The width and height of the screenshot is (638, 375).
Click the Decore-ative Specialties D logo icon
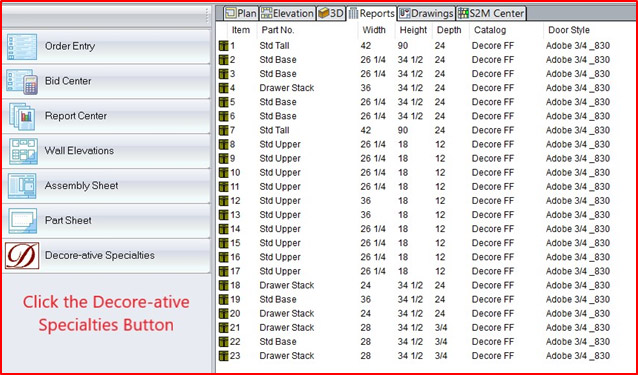(x=22, y=256)
